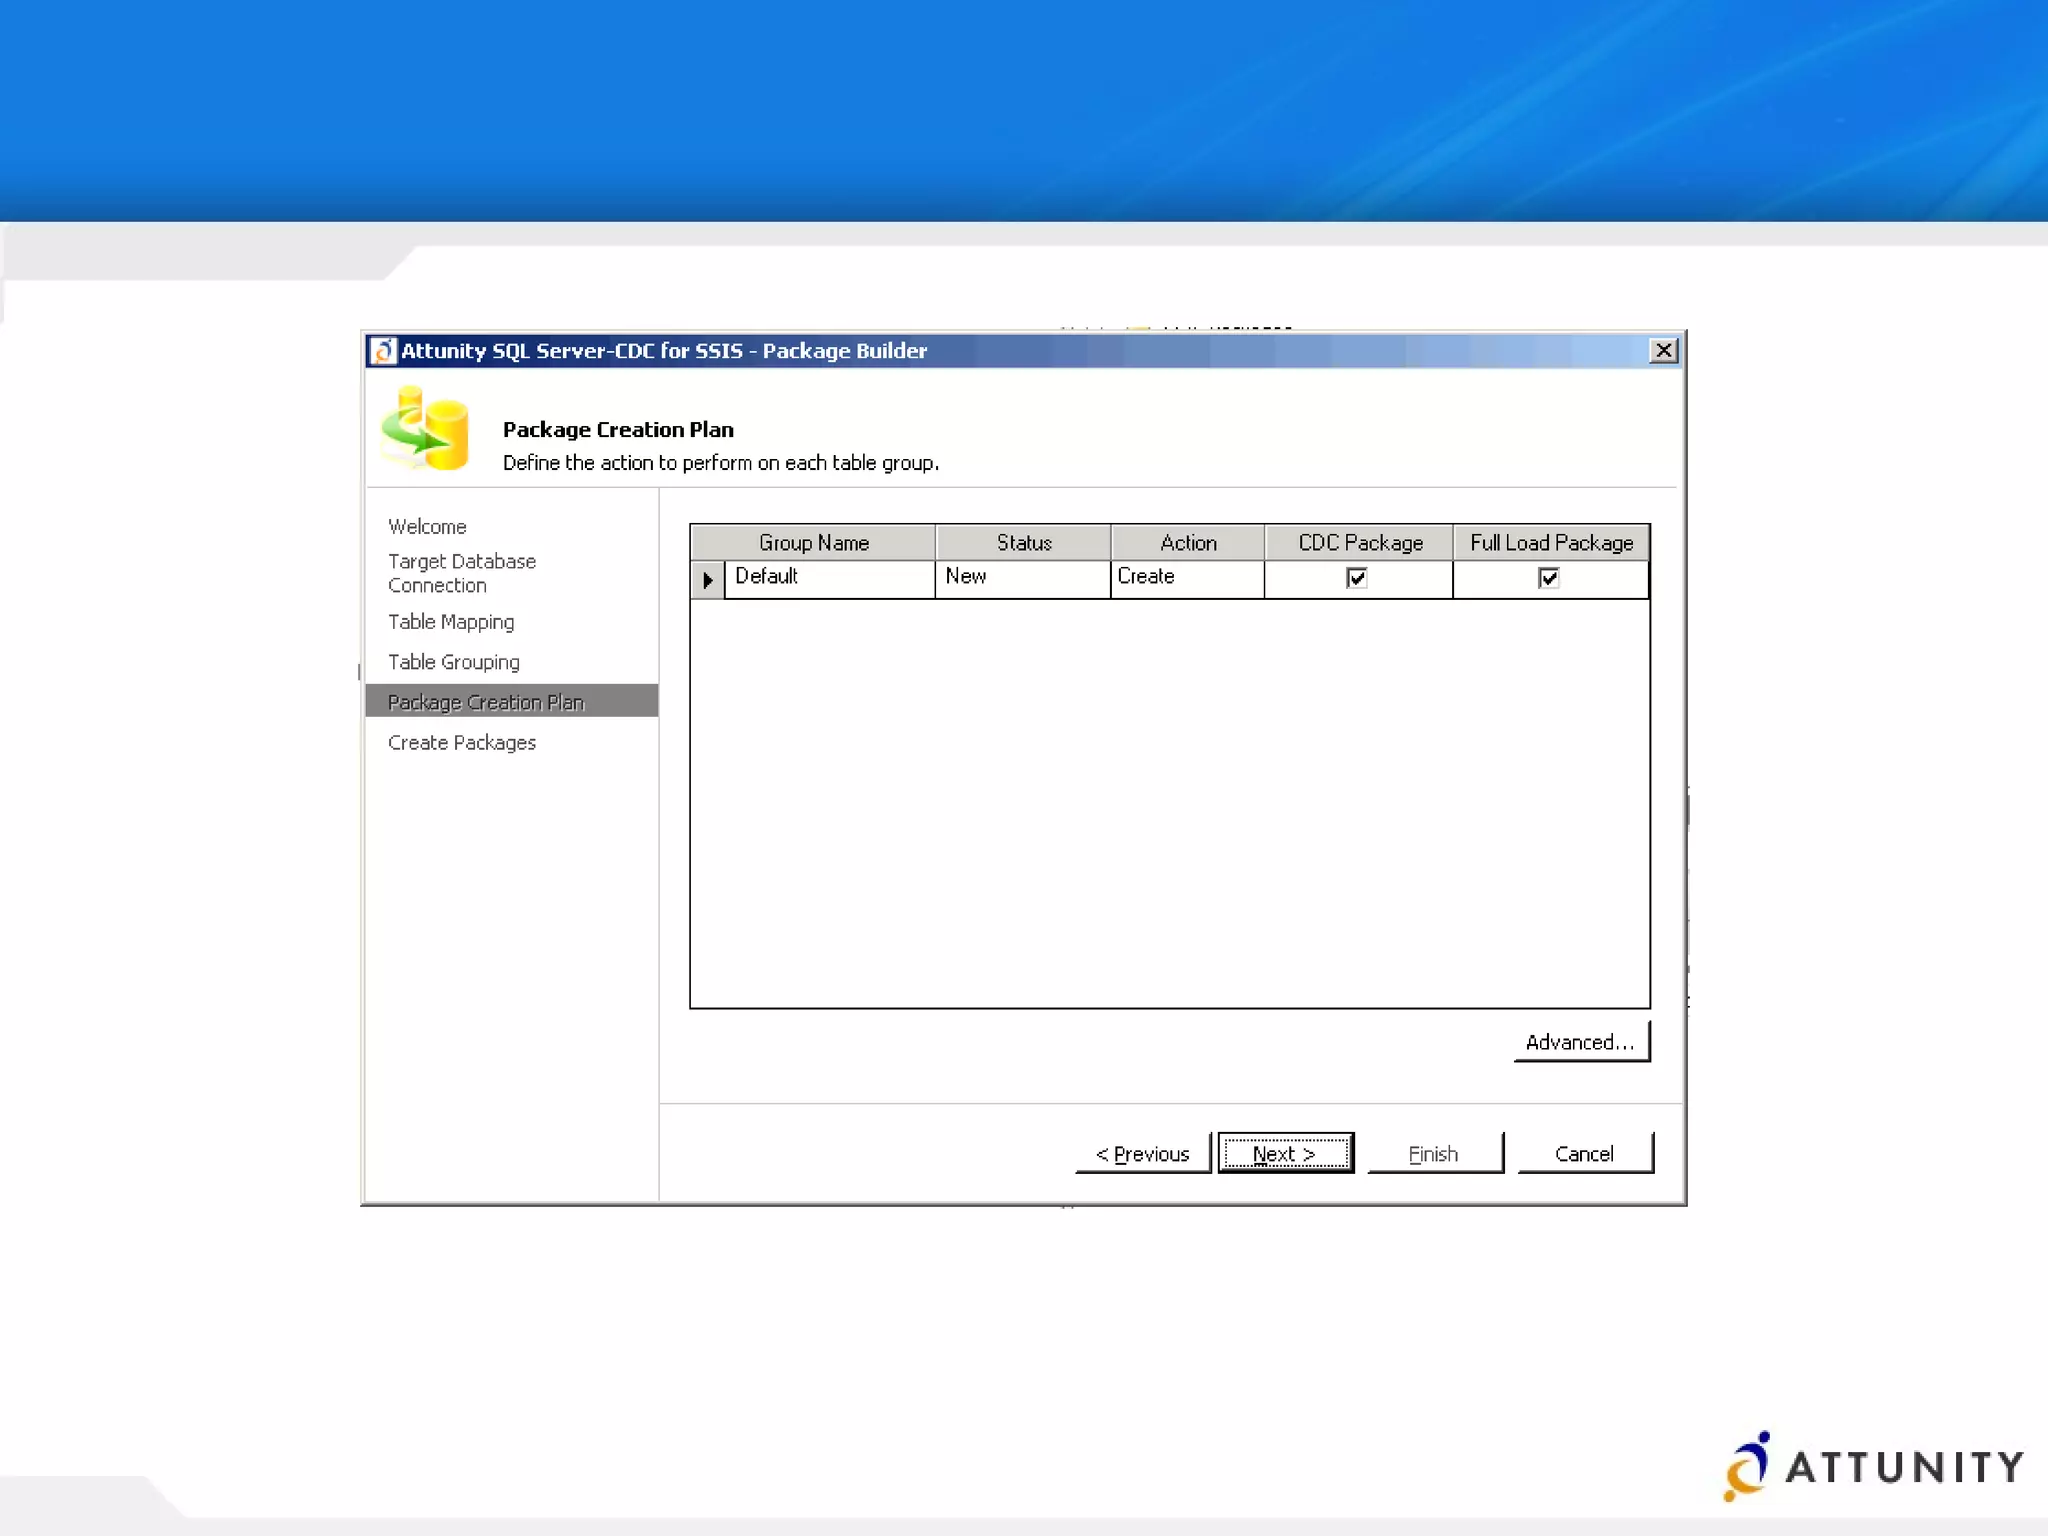The width and height of the screenshot is (2048, 1536).
Task: Go back with the Previous button
Action: [1143, 1153]
